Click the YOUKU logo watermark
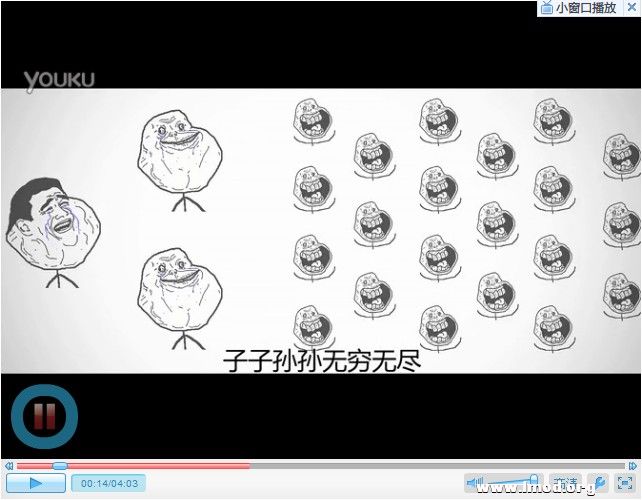Image resolution: width=642 pixels, height=500 pixels. coord(59,79)
